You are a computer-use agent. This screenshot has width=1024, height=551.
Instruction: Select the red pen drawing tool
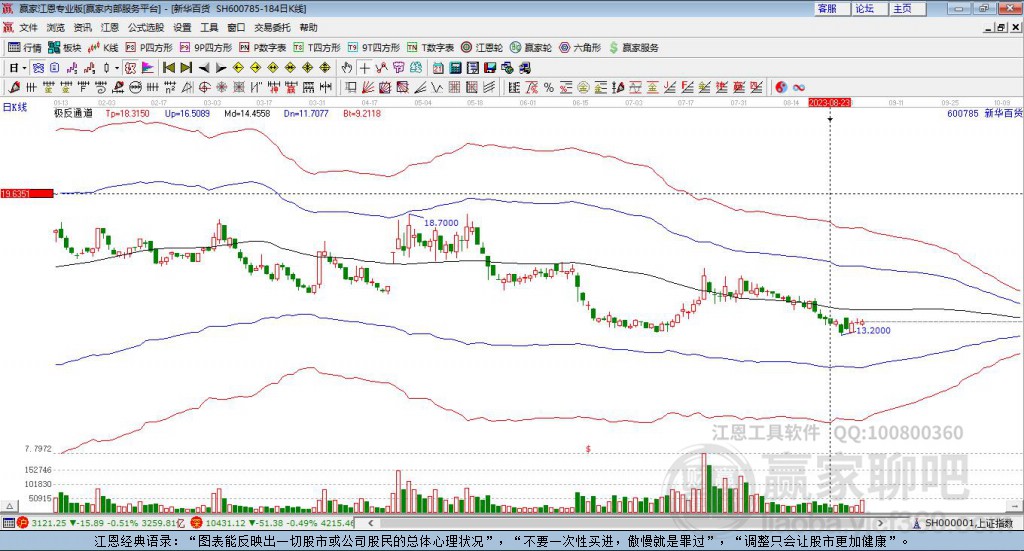(14, 87)
